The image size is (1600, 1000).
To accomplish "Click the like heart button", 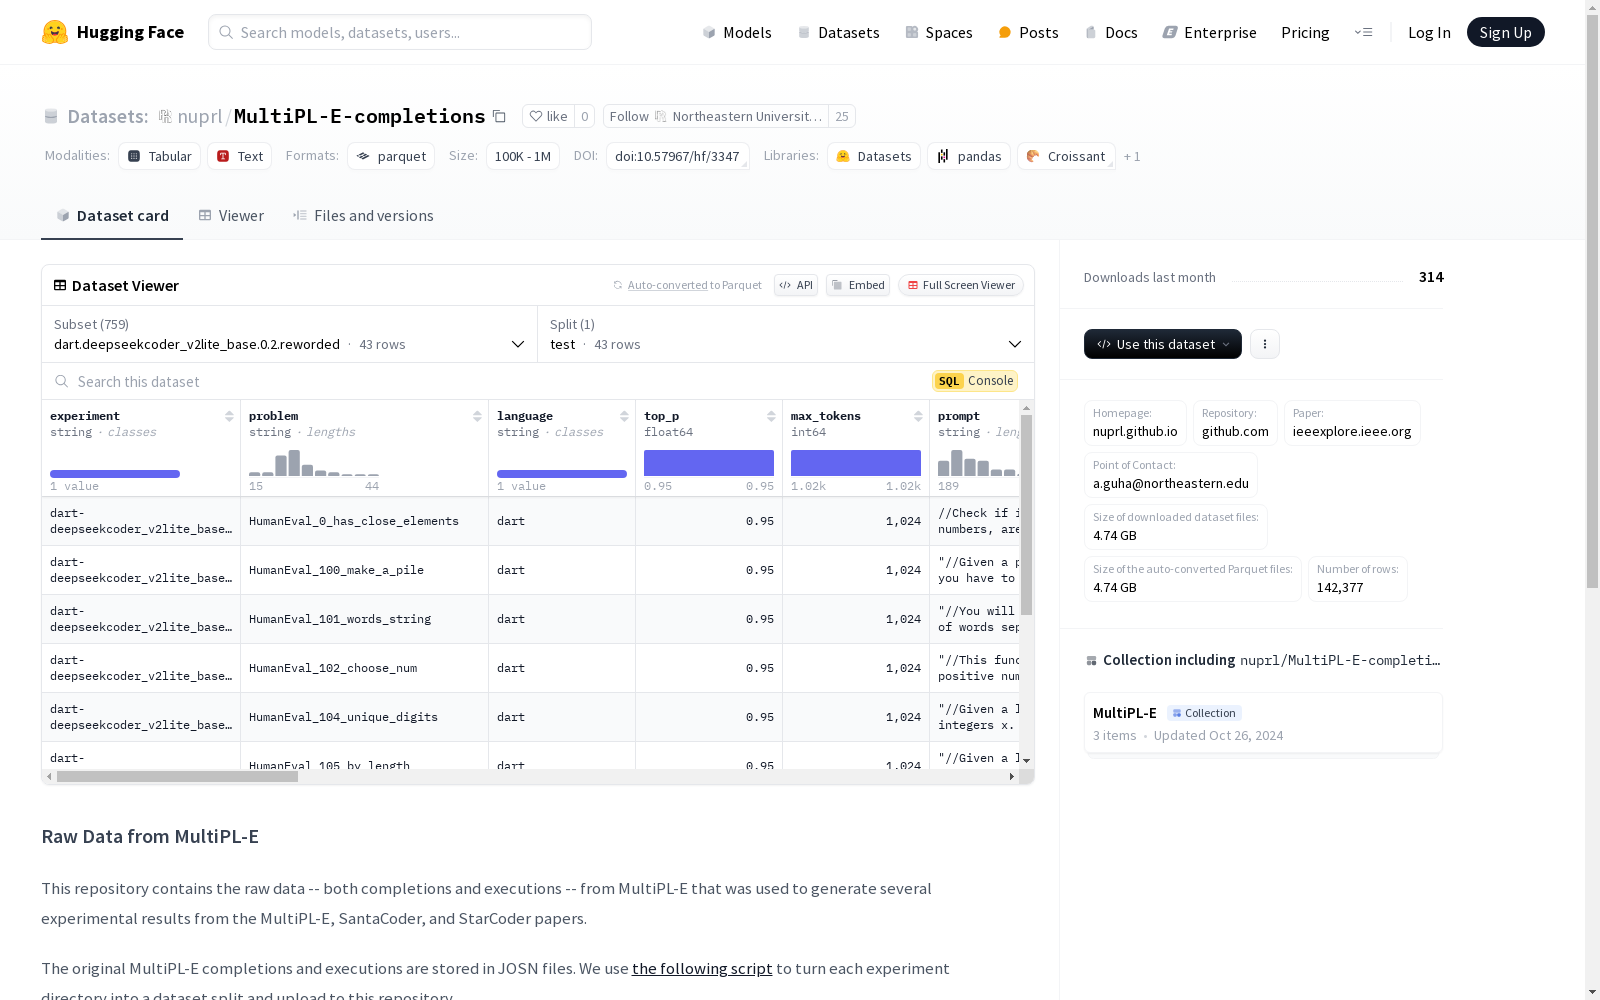I will click(x=548, y=116).
